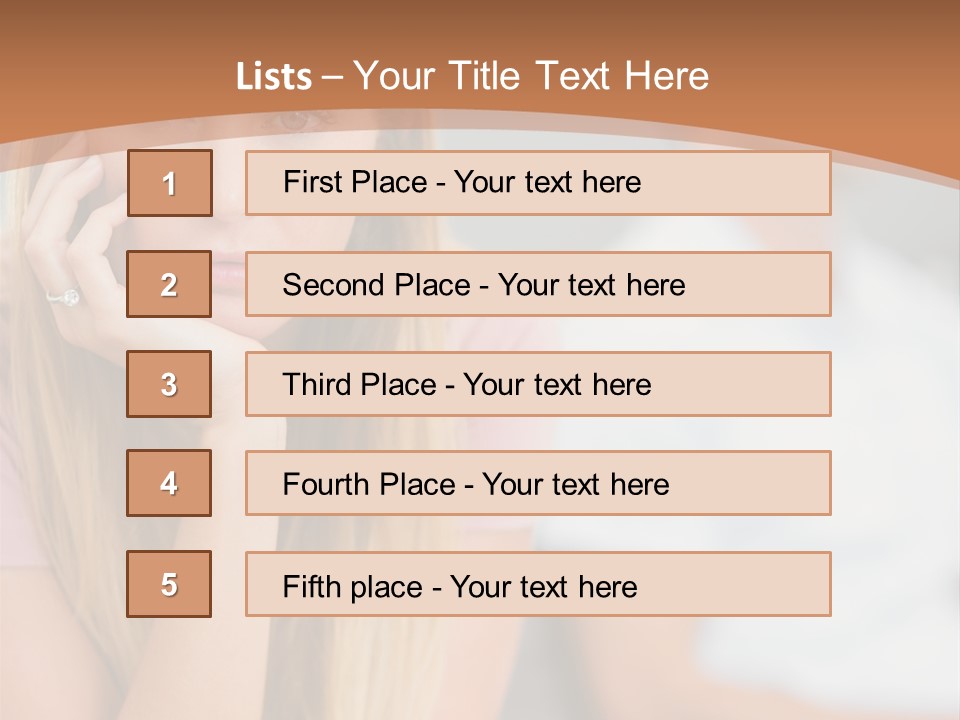
Task: Click the number 1 box
Action: tap(169, 183)
